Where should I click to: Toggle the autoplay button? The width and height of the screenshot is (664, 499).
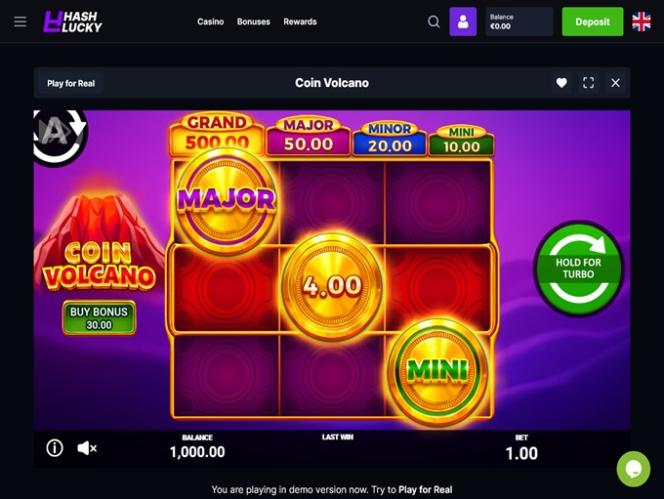(x=58, y=136)
